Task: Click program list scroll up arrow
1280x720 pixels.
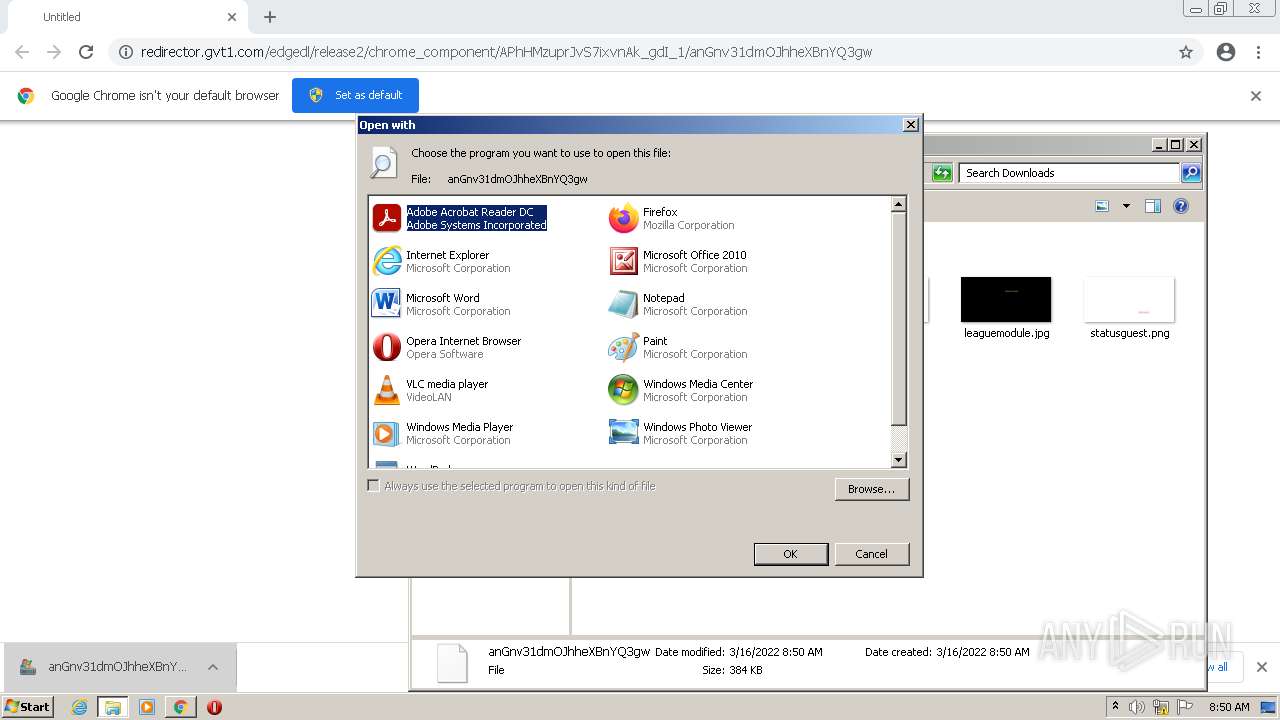Action: point(898,204)
